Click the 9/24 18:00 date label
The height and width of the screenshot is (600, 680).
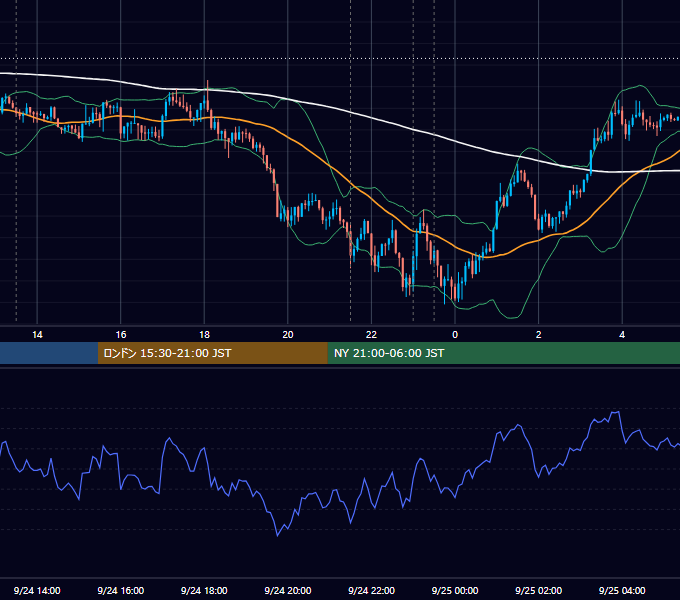(204, 590)
